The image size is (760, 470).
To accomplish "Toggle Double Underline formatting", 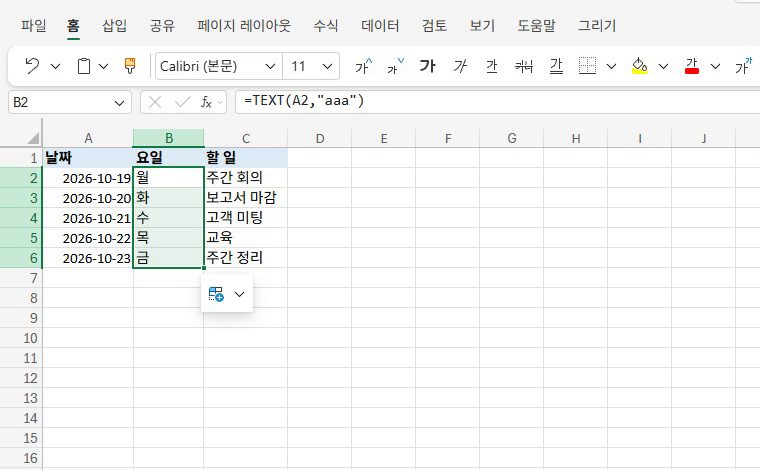I will pyautogui.click(x=556, y=66).
